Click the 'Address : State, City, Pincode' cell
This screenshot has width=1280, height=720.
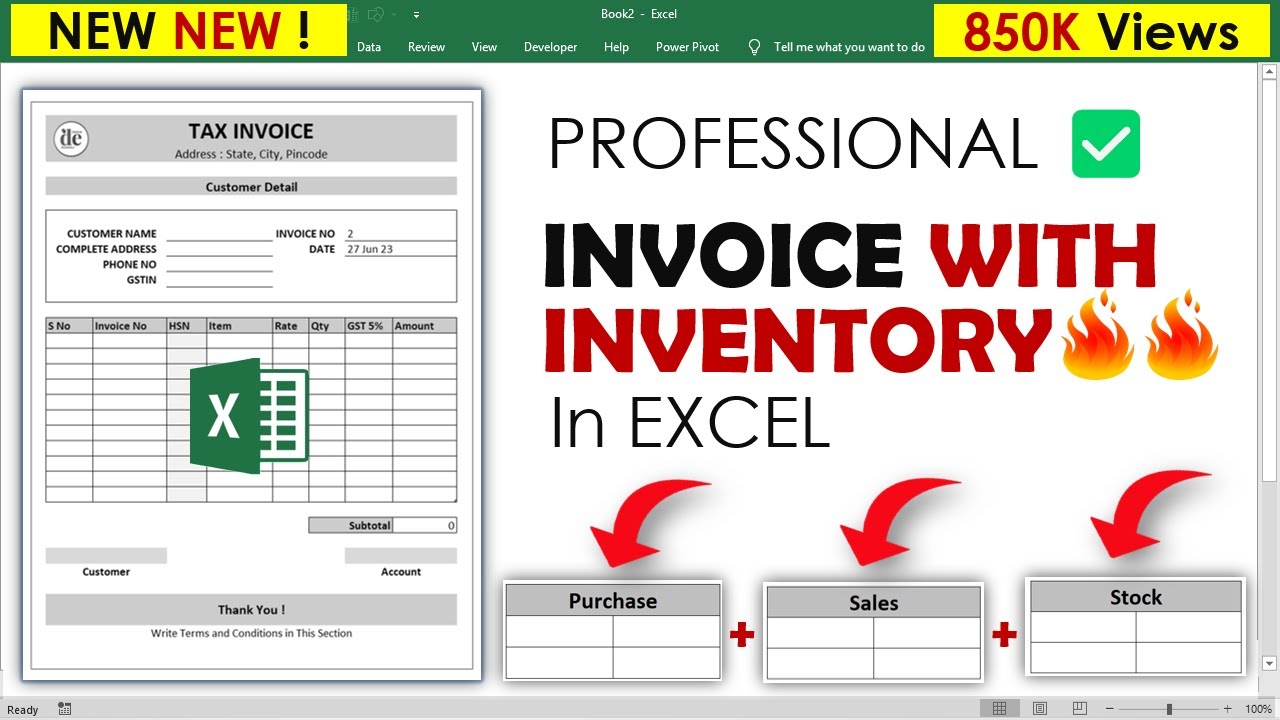point(251,154)
